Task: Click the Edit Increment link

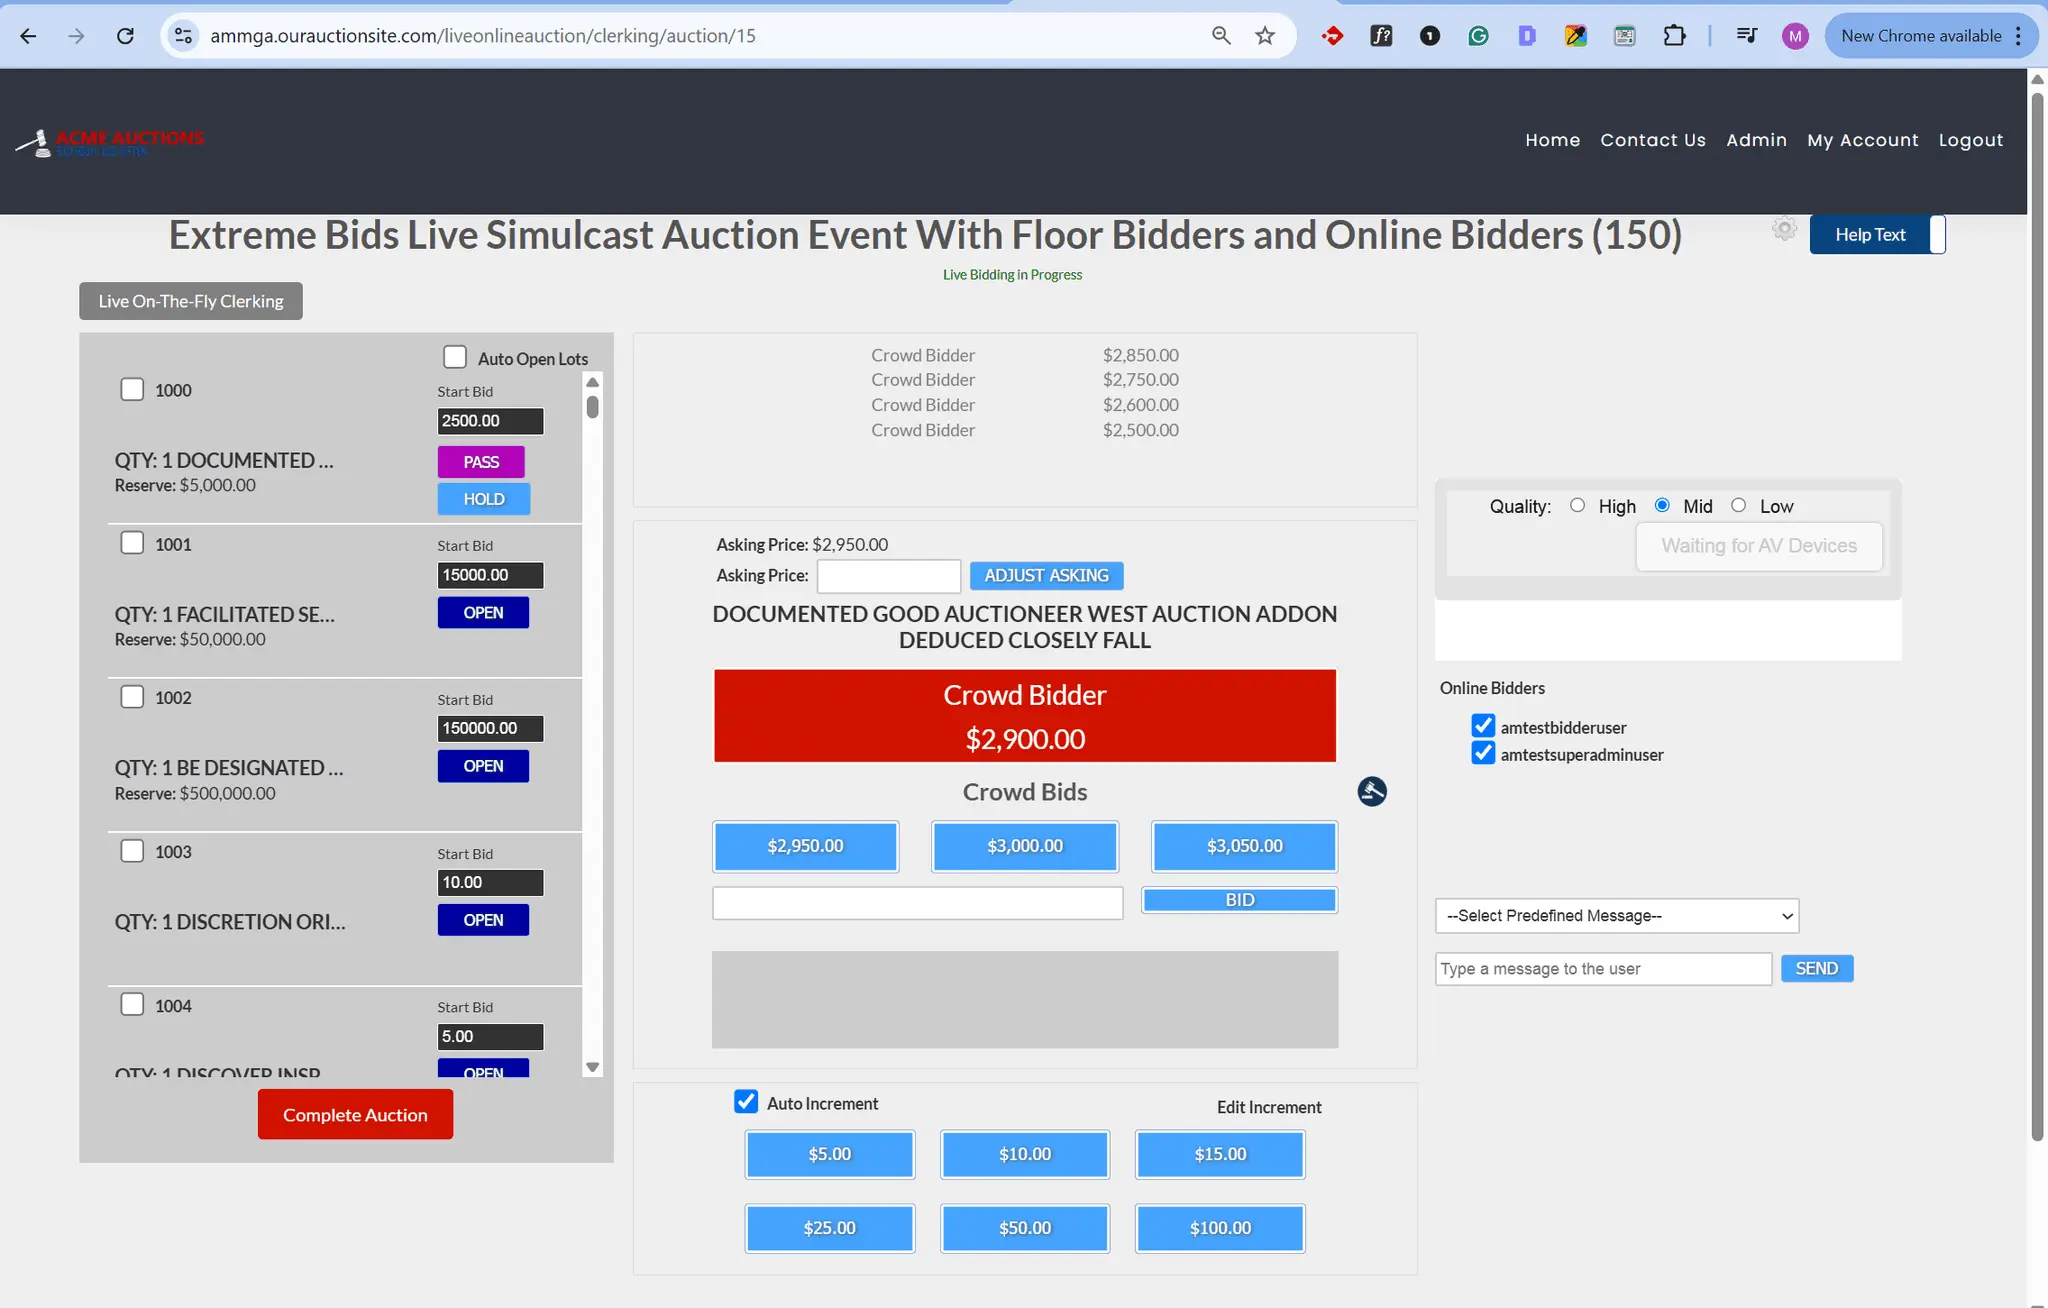Action: pyautogui.click(x=1269, y=1107)
